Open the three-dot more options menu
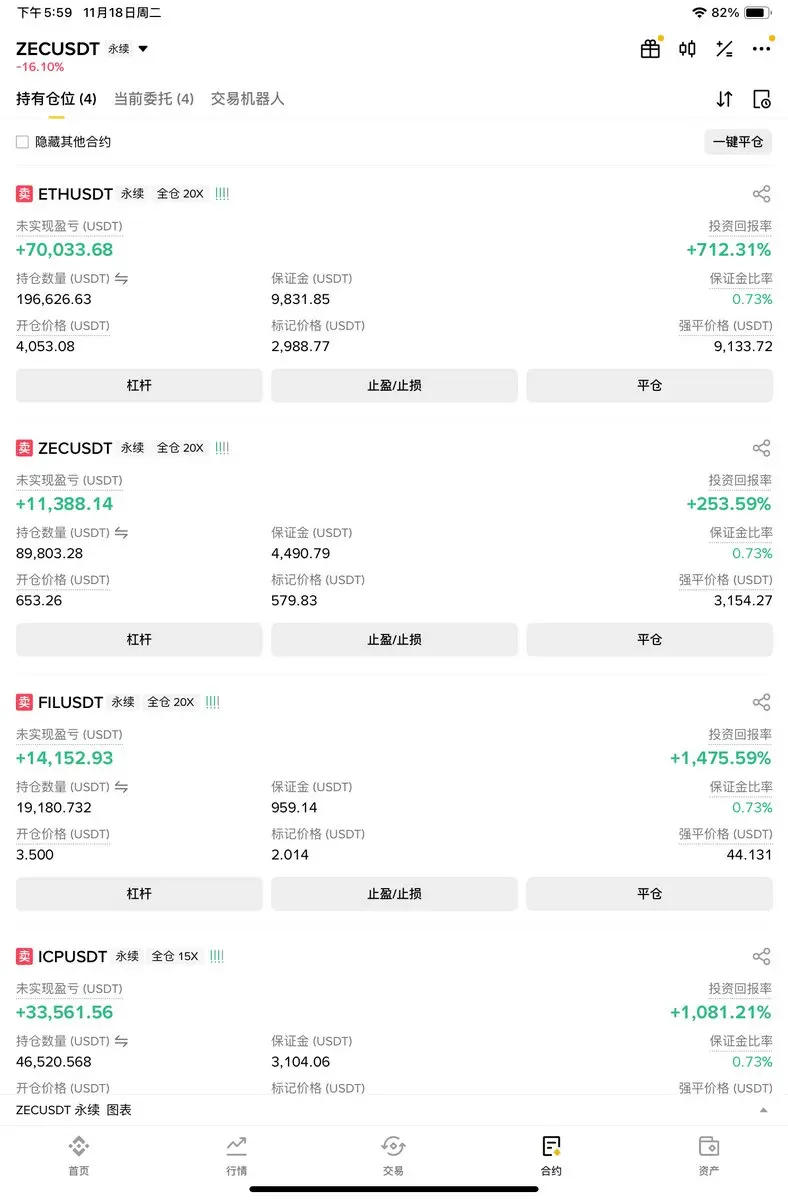The image size is (788, 1200). [761, 49]
